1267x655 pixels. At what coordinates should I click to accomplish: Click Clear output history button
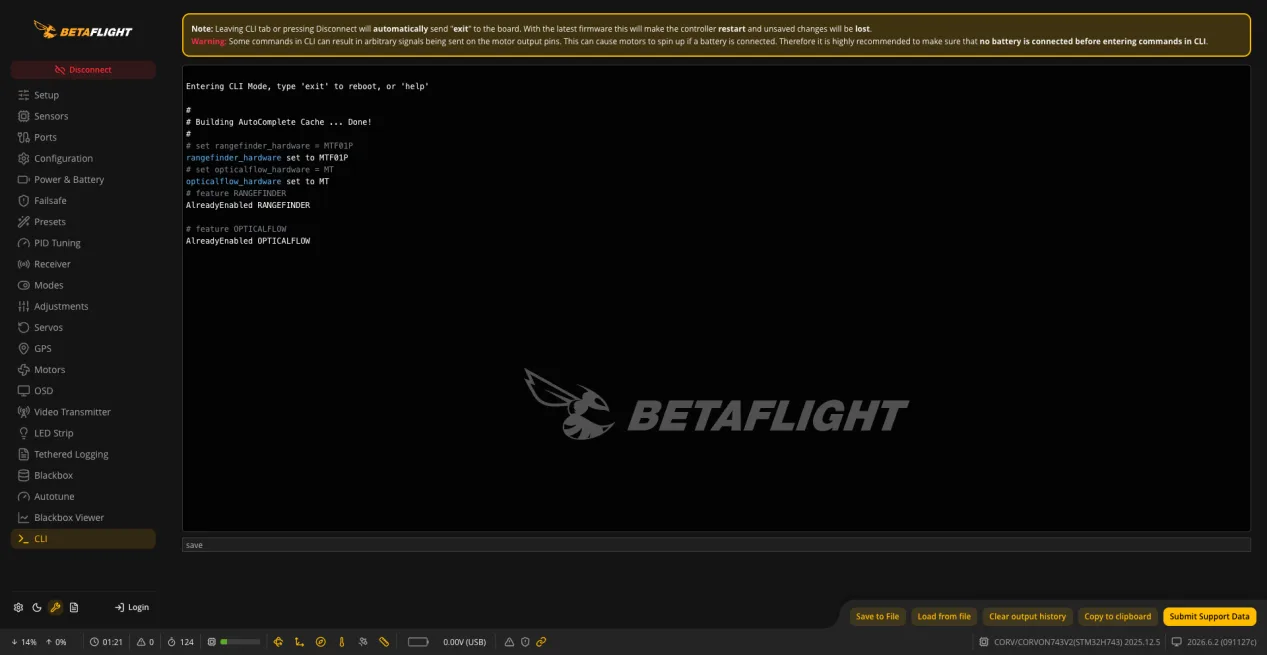(x=1027, y=616)
